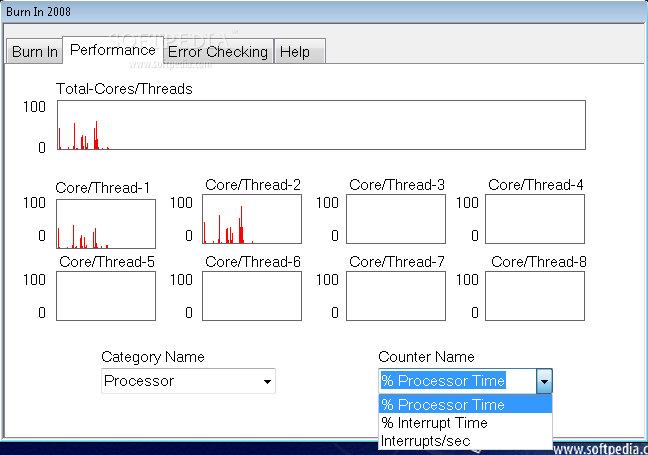648x455 pixels.
Task: Click the Category Name label
Action: coord(153,357)
